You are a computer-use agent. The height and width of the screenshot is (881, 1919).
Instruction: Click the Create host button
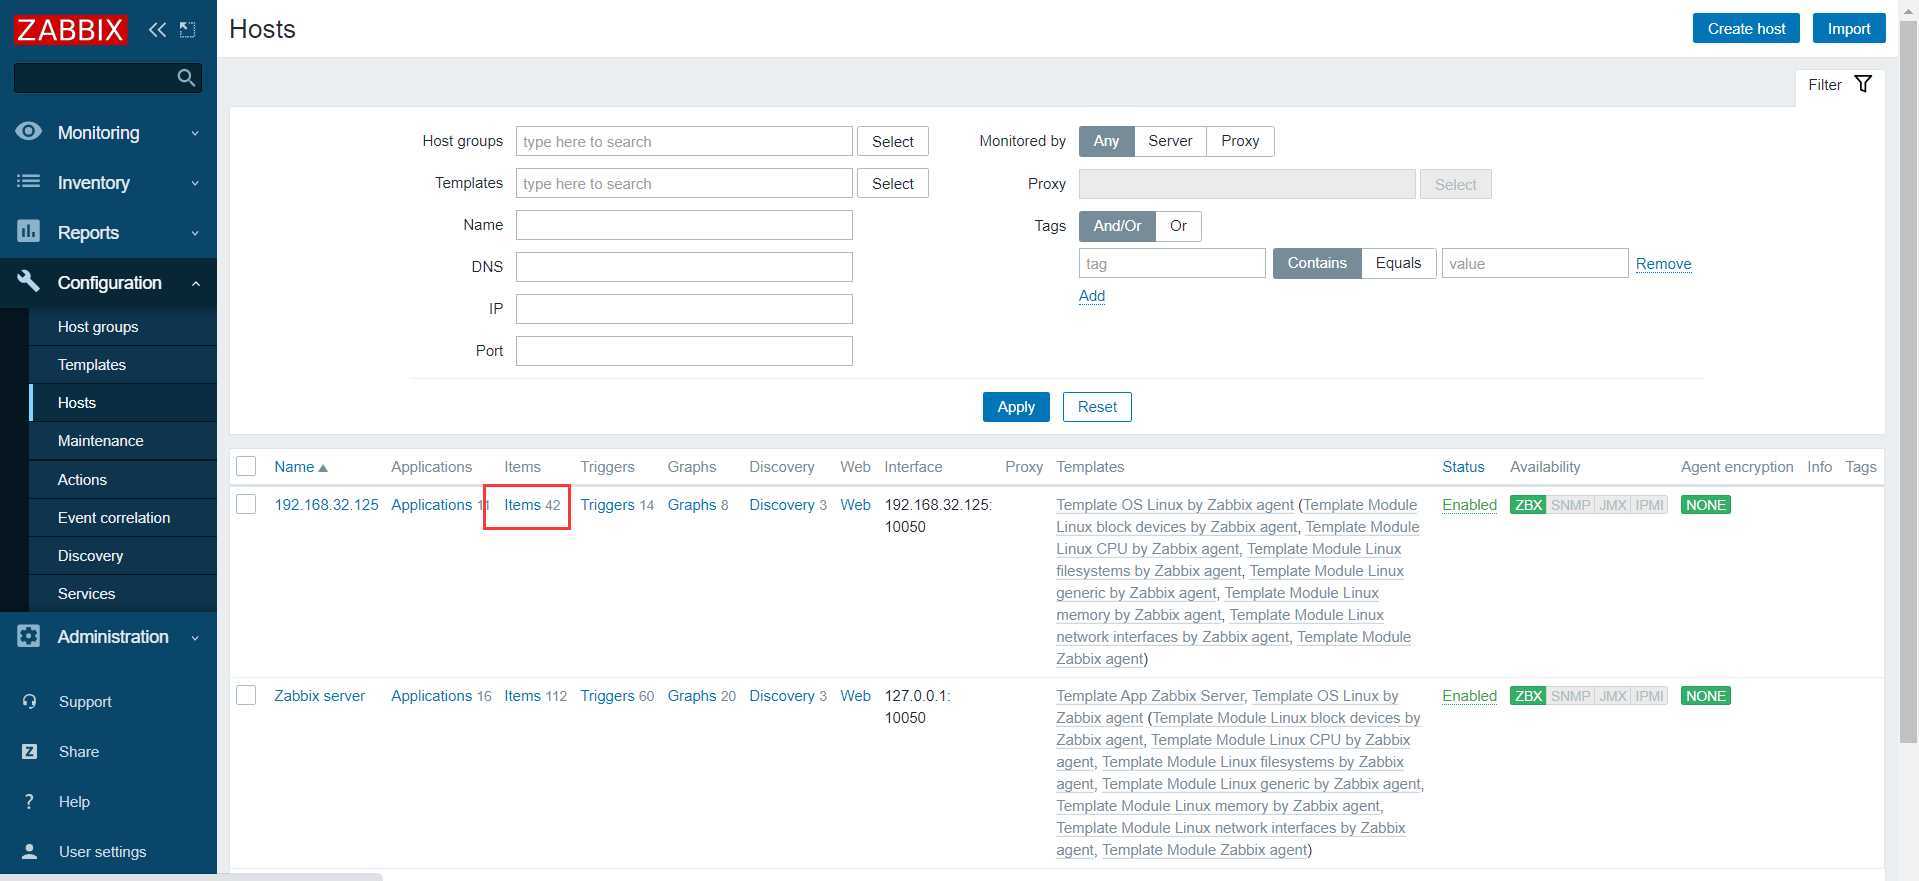coord(1746,28)
